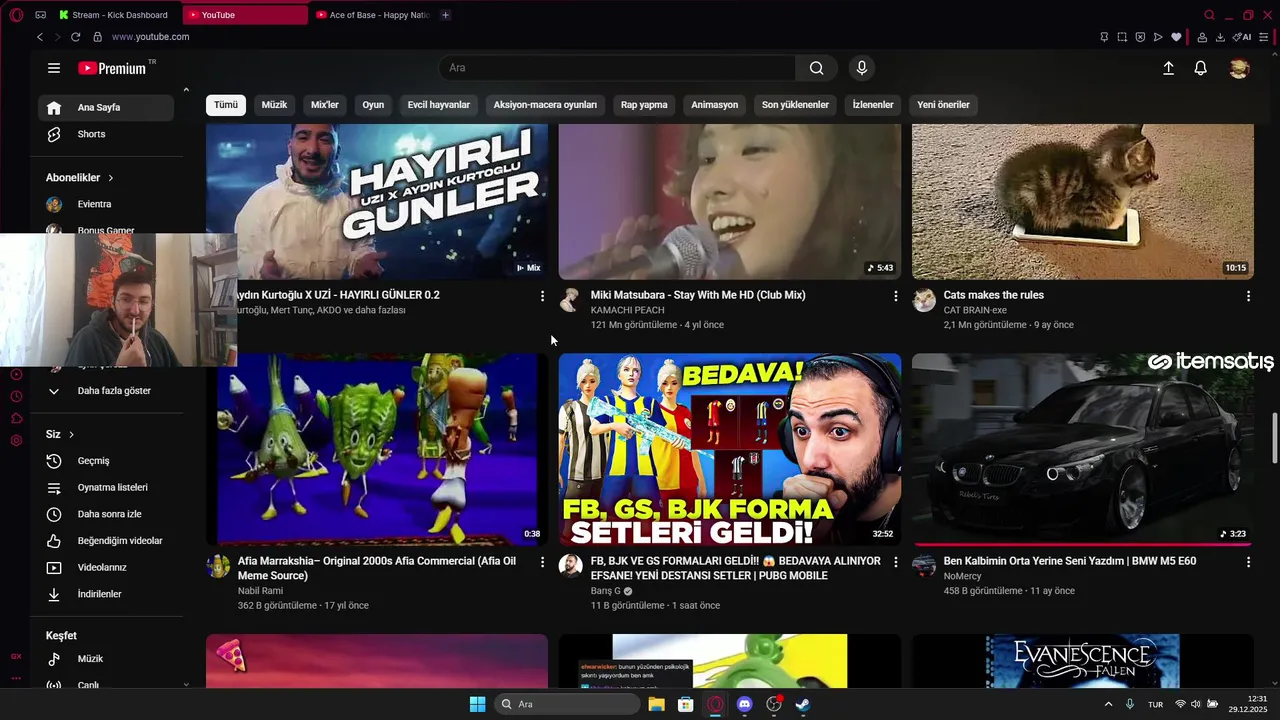Open Opera sidebar history clock icon
The width and height of the screenshot is (1280, 720).
(16, 396)
